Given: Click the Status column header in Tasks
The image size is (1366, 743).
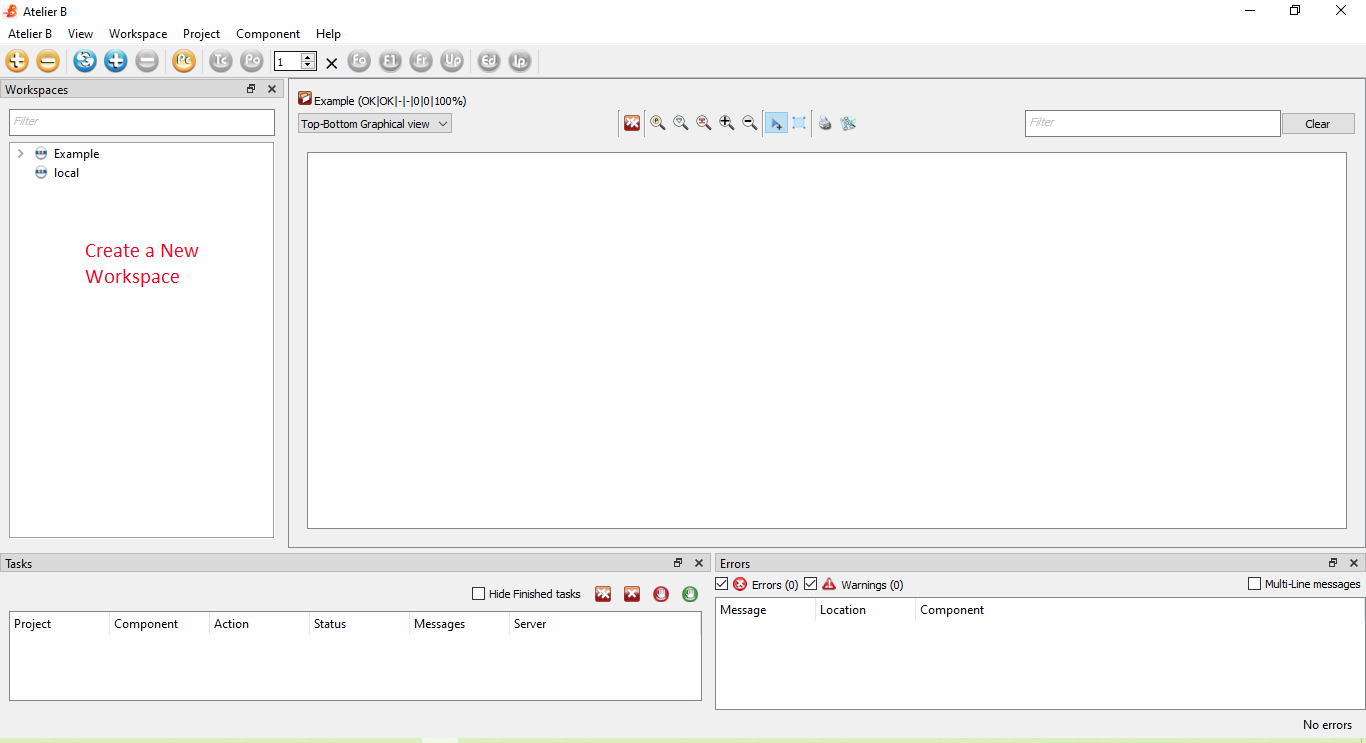Looking at the screenshot, I should (359, 624).
